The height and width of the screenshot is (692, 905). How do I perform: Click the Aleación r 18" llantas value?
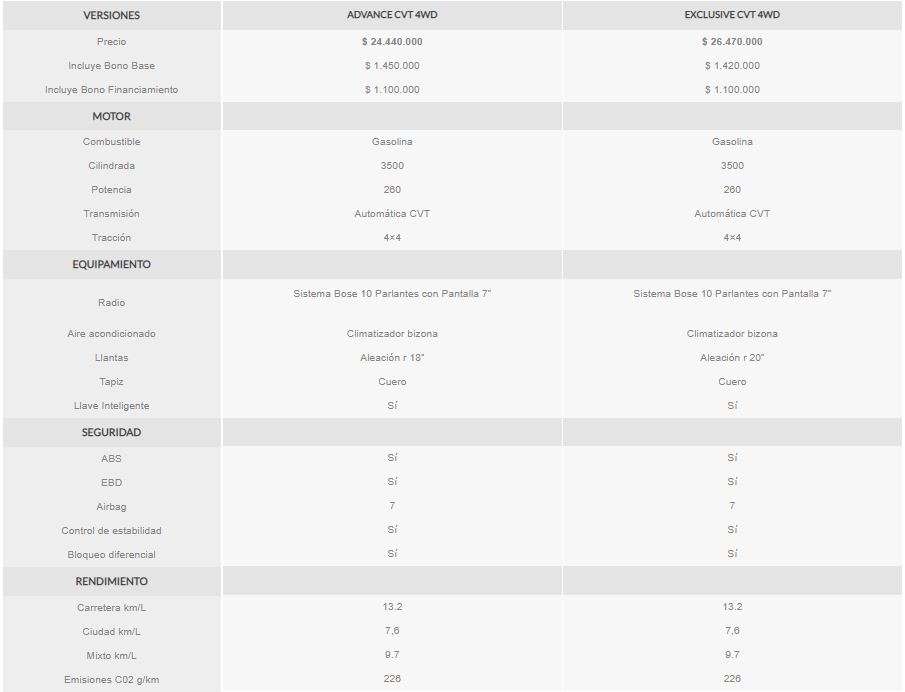pyautogui.click(x=392, y=358)
